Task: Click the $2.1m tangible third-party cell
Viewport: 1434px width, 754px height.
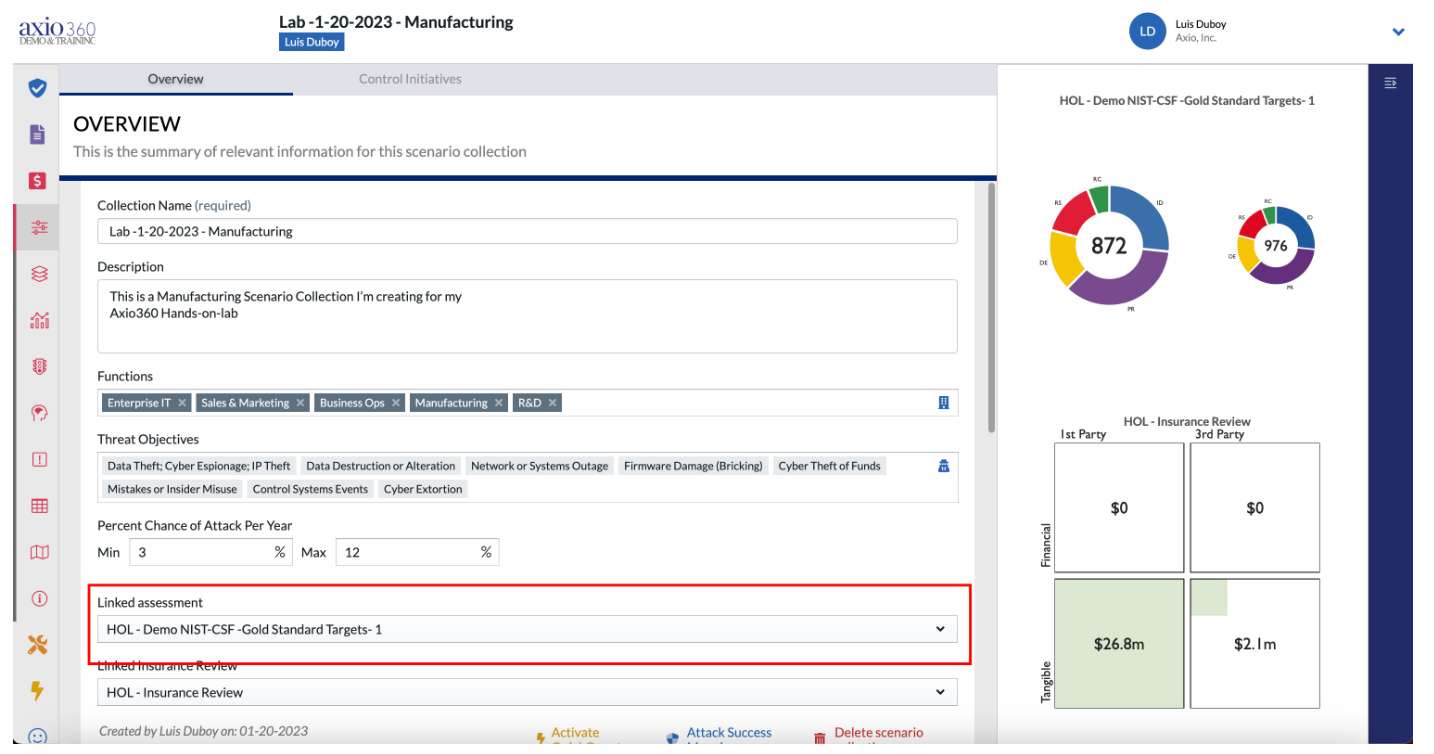Action: coord(1255,644)
